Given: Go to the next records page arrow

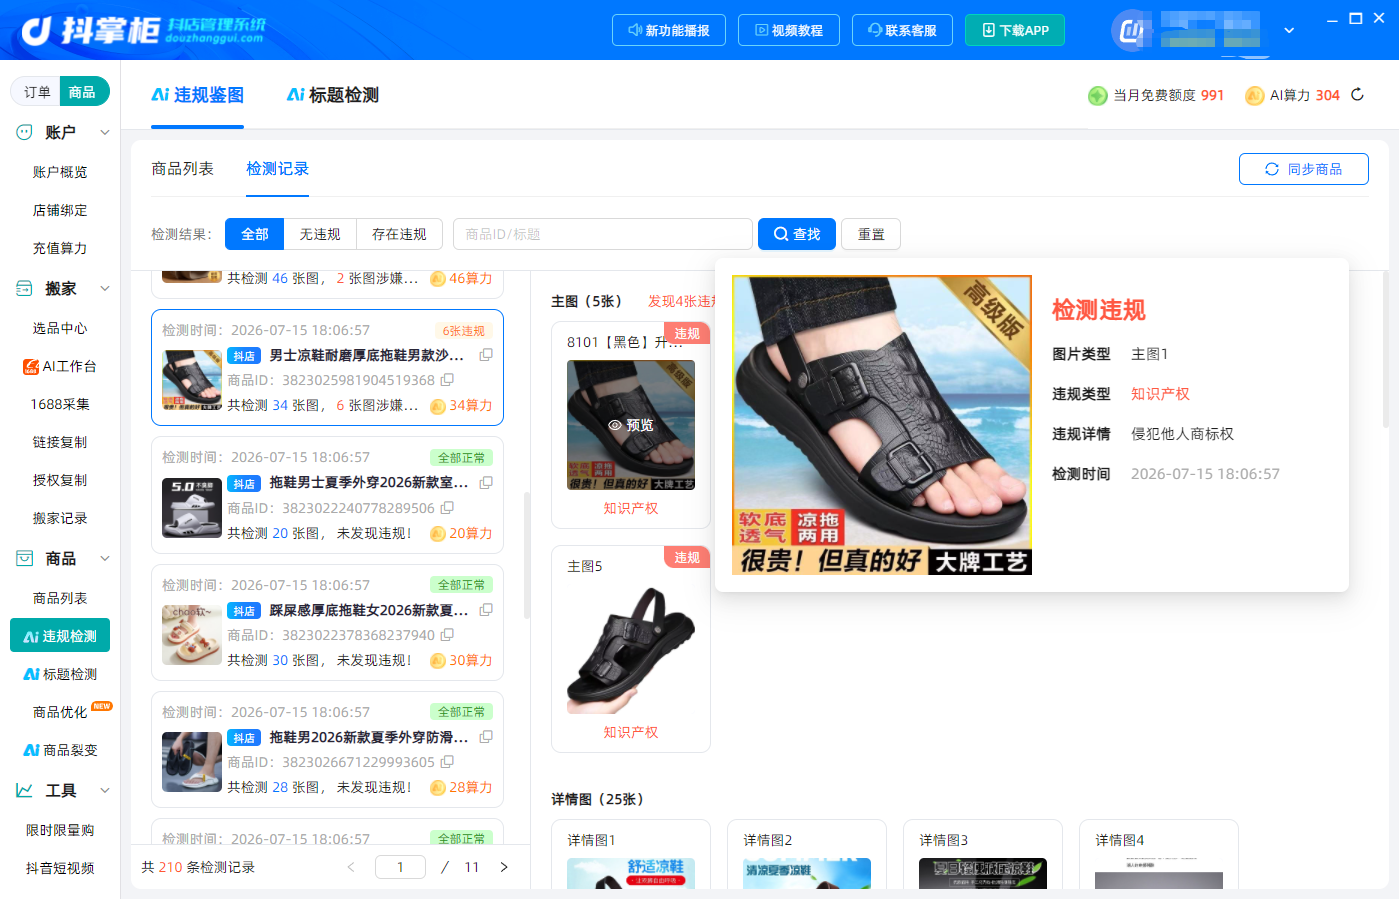Looking at the screenshot, I should [x=504, y=867].
